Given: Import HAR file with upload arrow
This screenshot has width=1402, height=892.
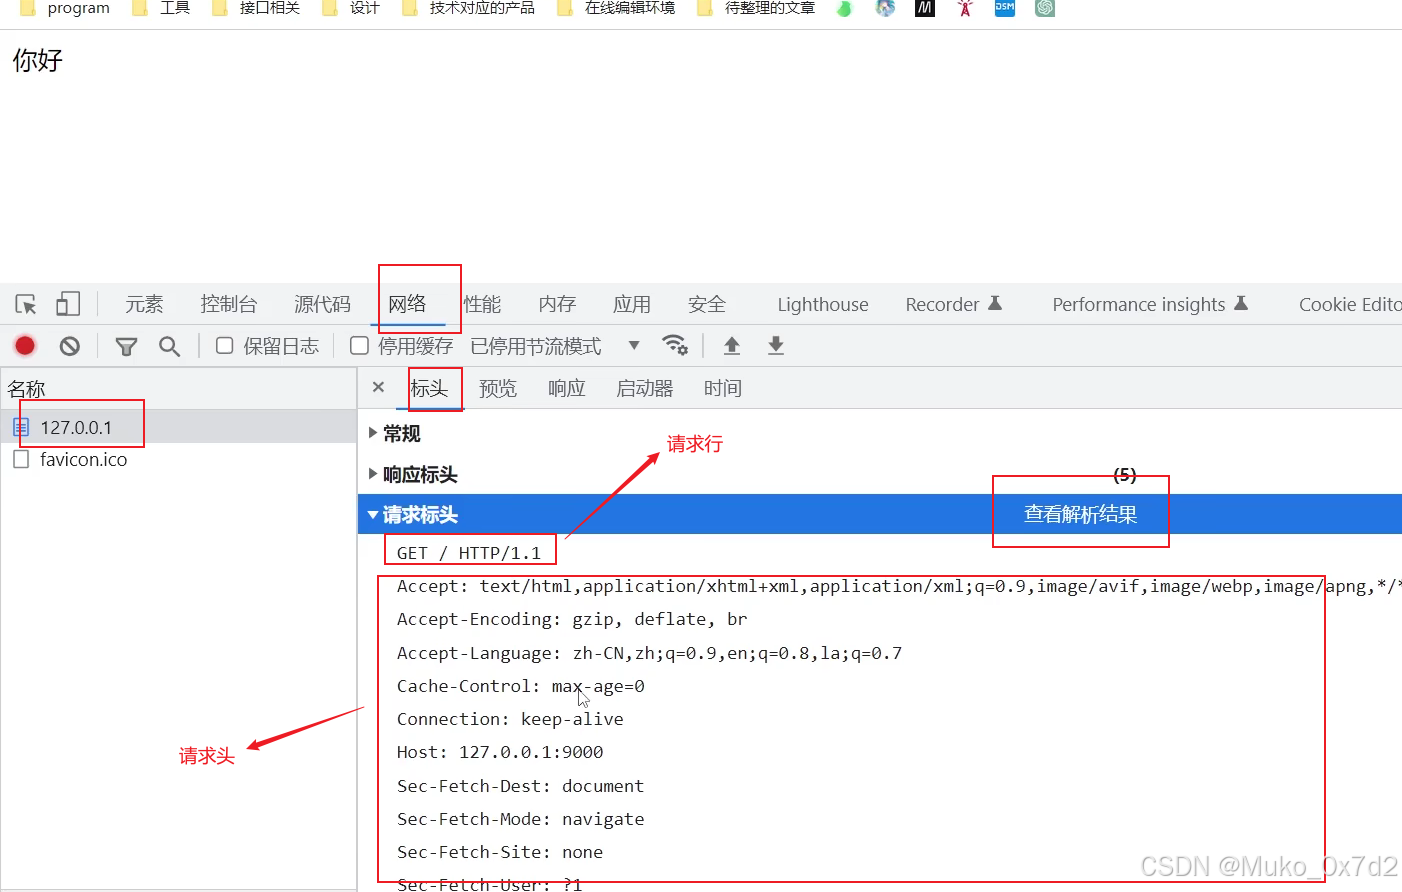Looking at the screenshot, I should [x=732, y=345].
